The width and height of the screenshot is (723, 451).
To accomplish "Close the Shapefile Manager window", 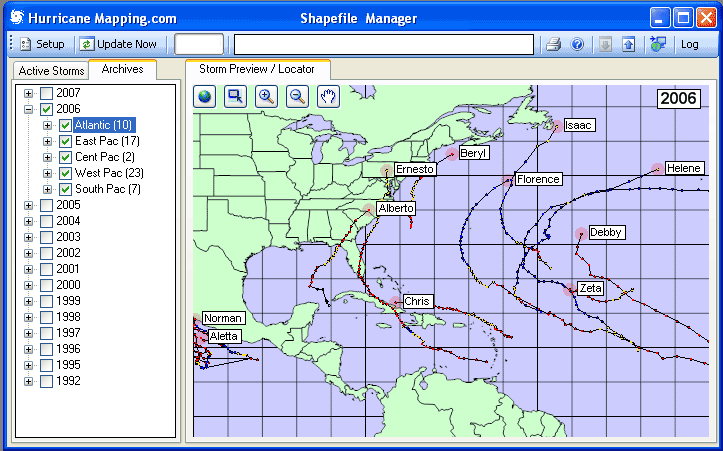I will (x=706, y=18).
